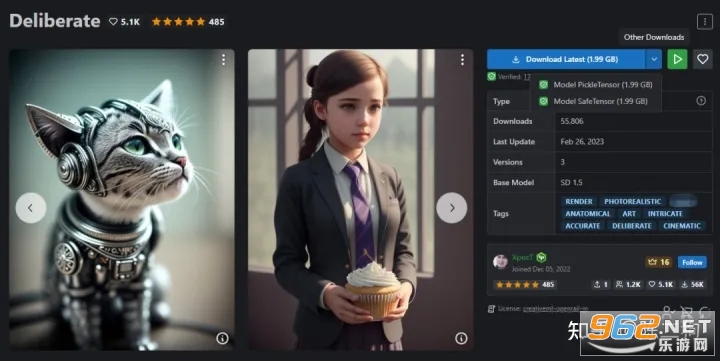Expand the download options dropdown arrow
This screenshot has height=361, width=720.
653,59
